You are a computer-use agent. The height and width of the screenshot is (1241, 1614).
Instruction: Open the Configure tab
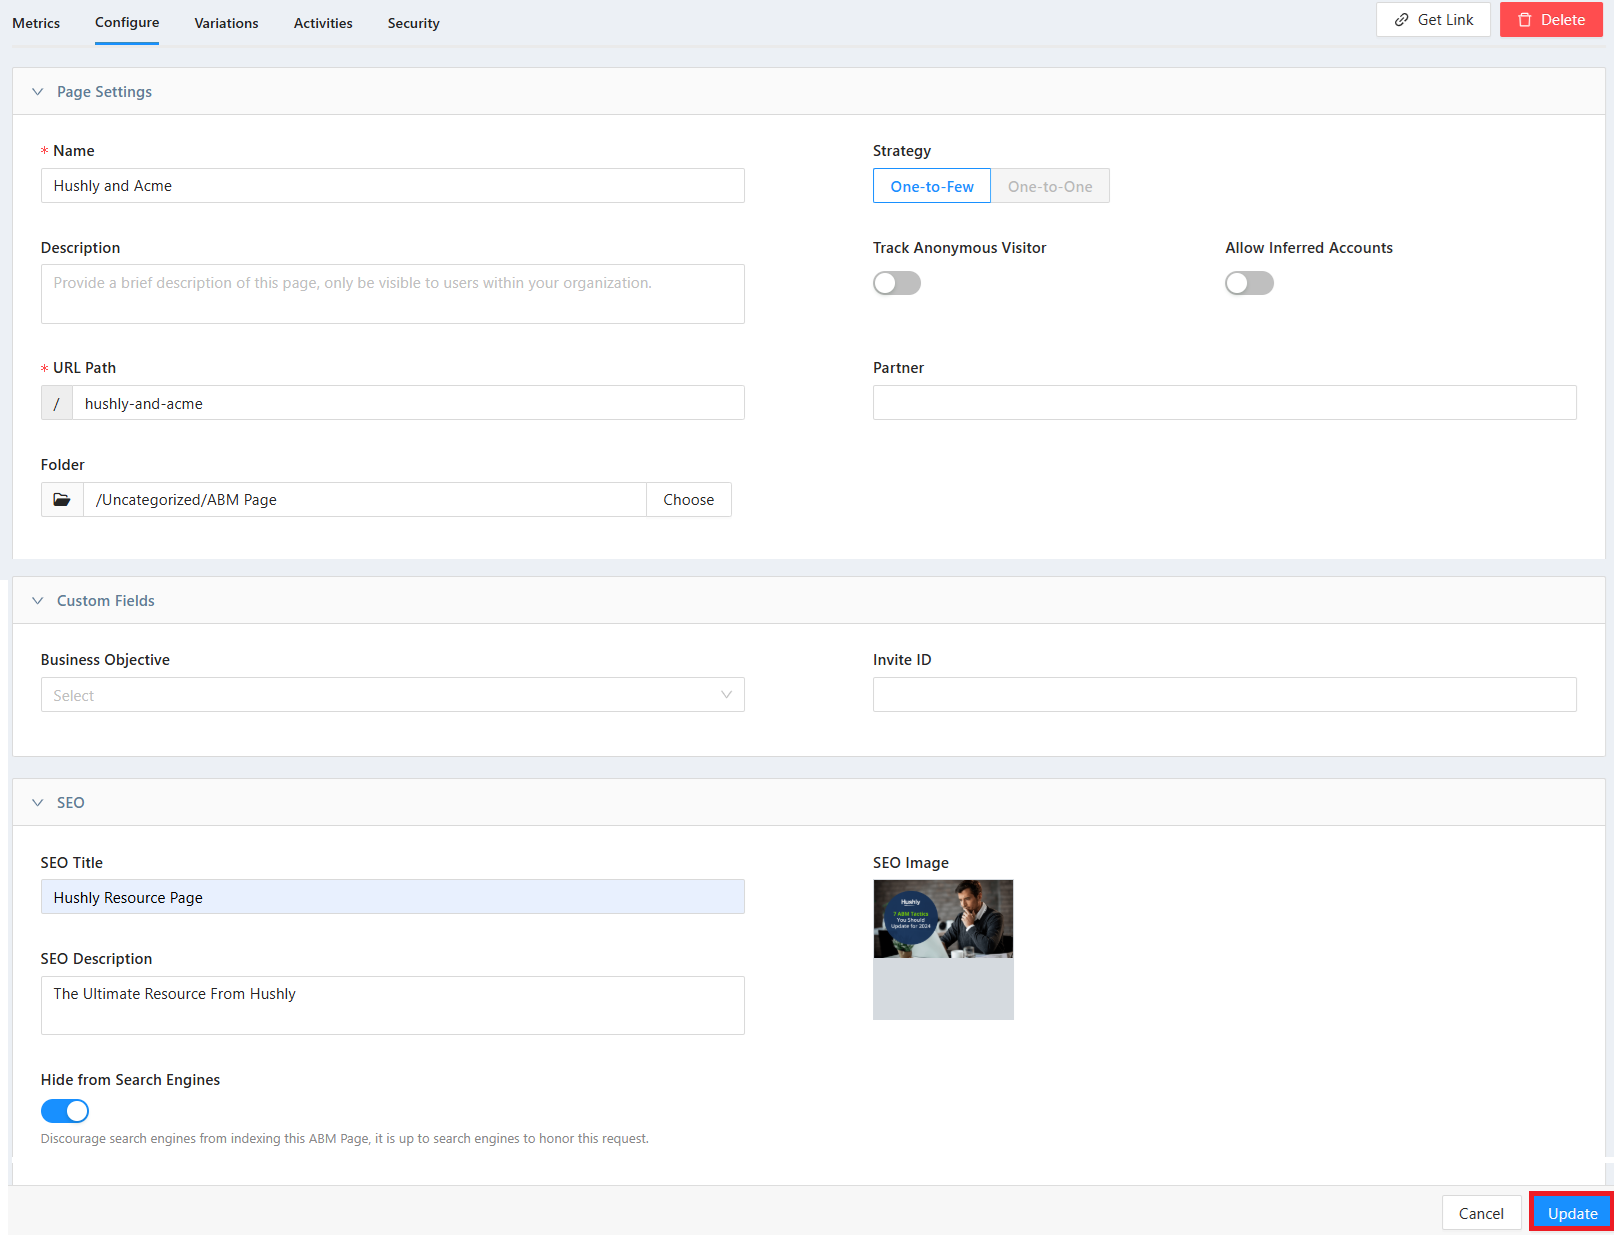point(127,22)
